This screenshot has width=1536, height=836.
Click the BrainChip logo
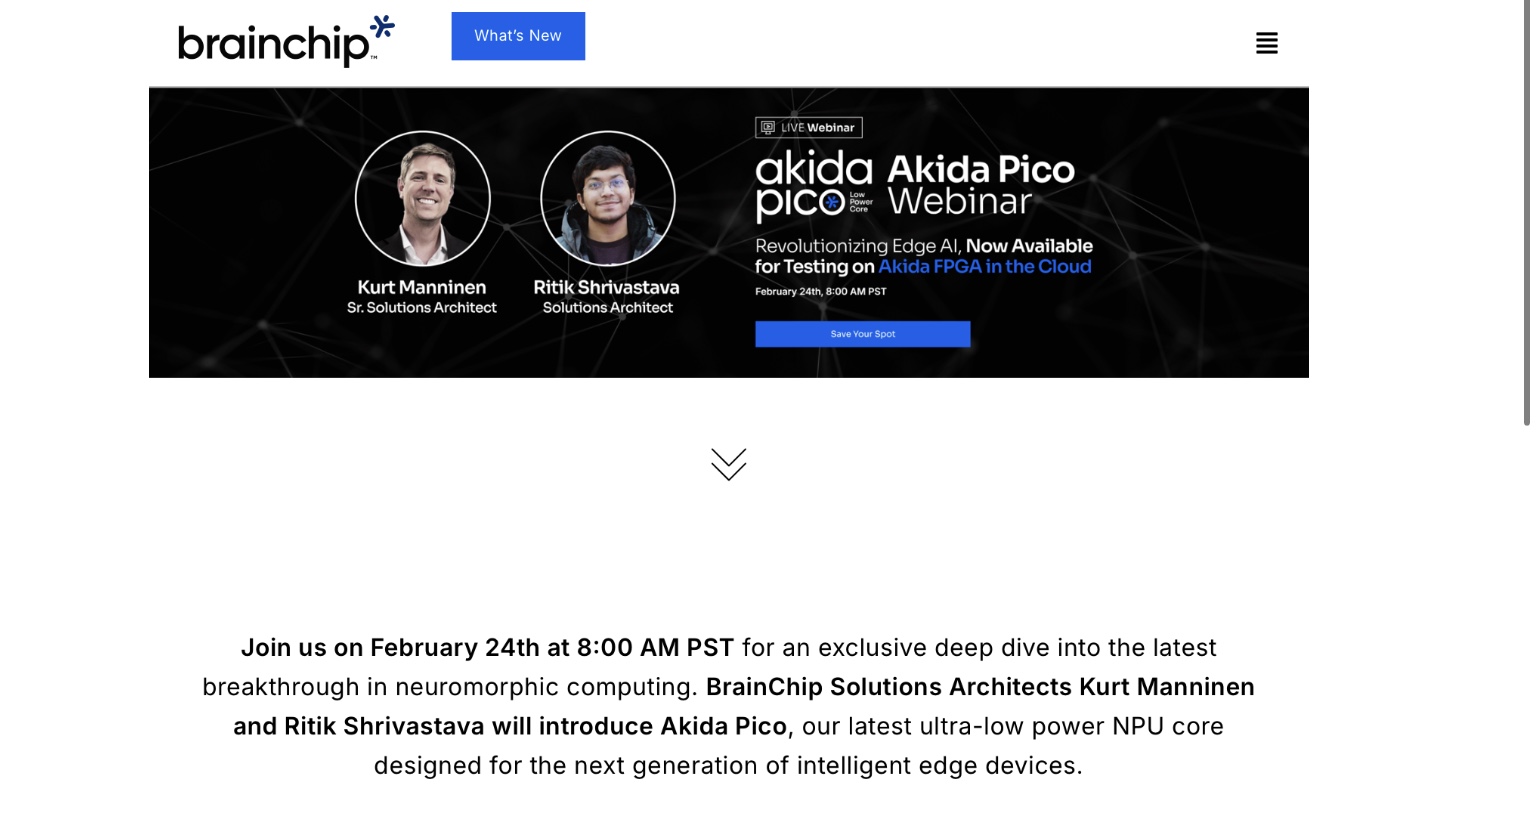(286, 42)
